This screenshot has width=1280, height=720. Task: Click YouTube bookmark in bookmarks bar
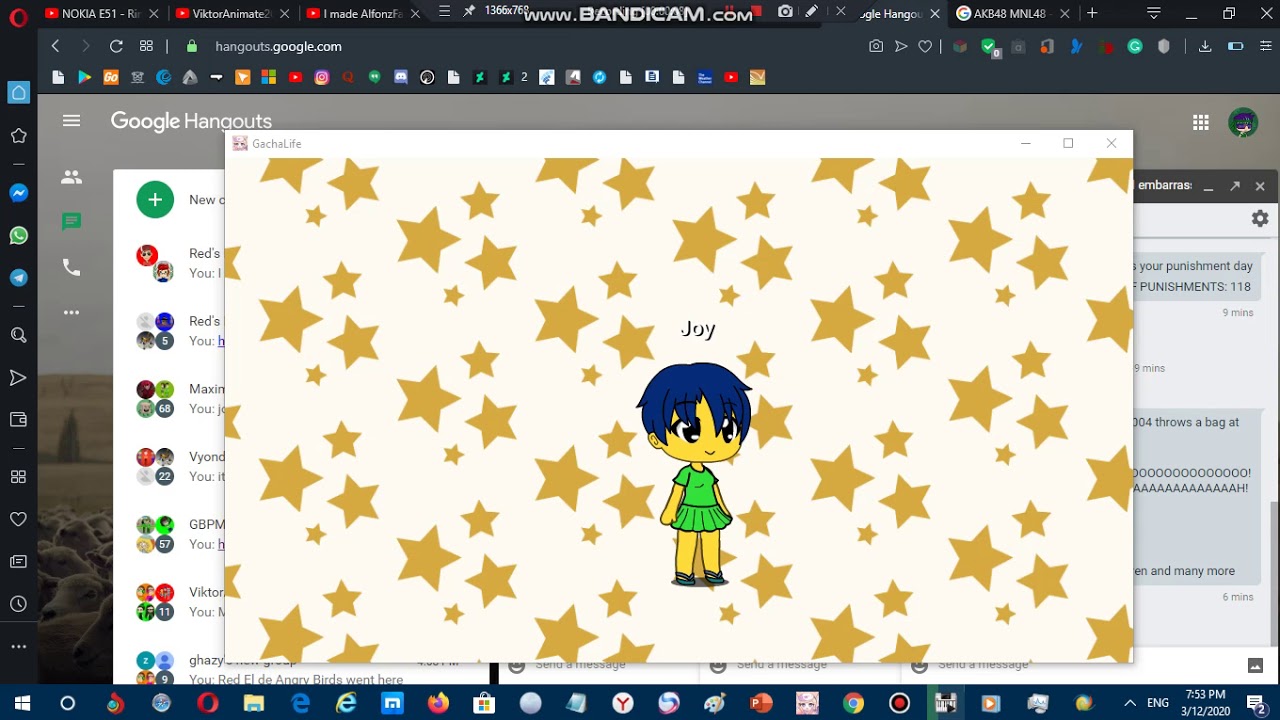[x=295, y=77]
